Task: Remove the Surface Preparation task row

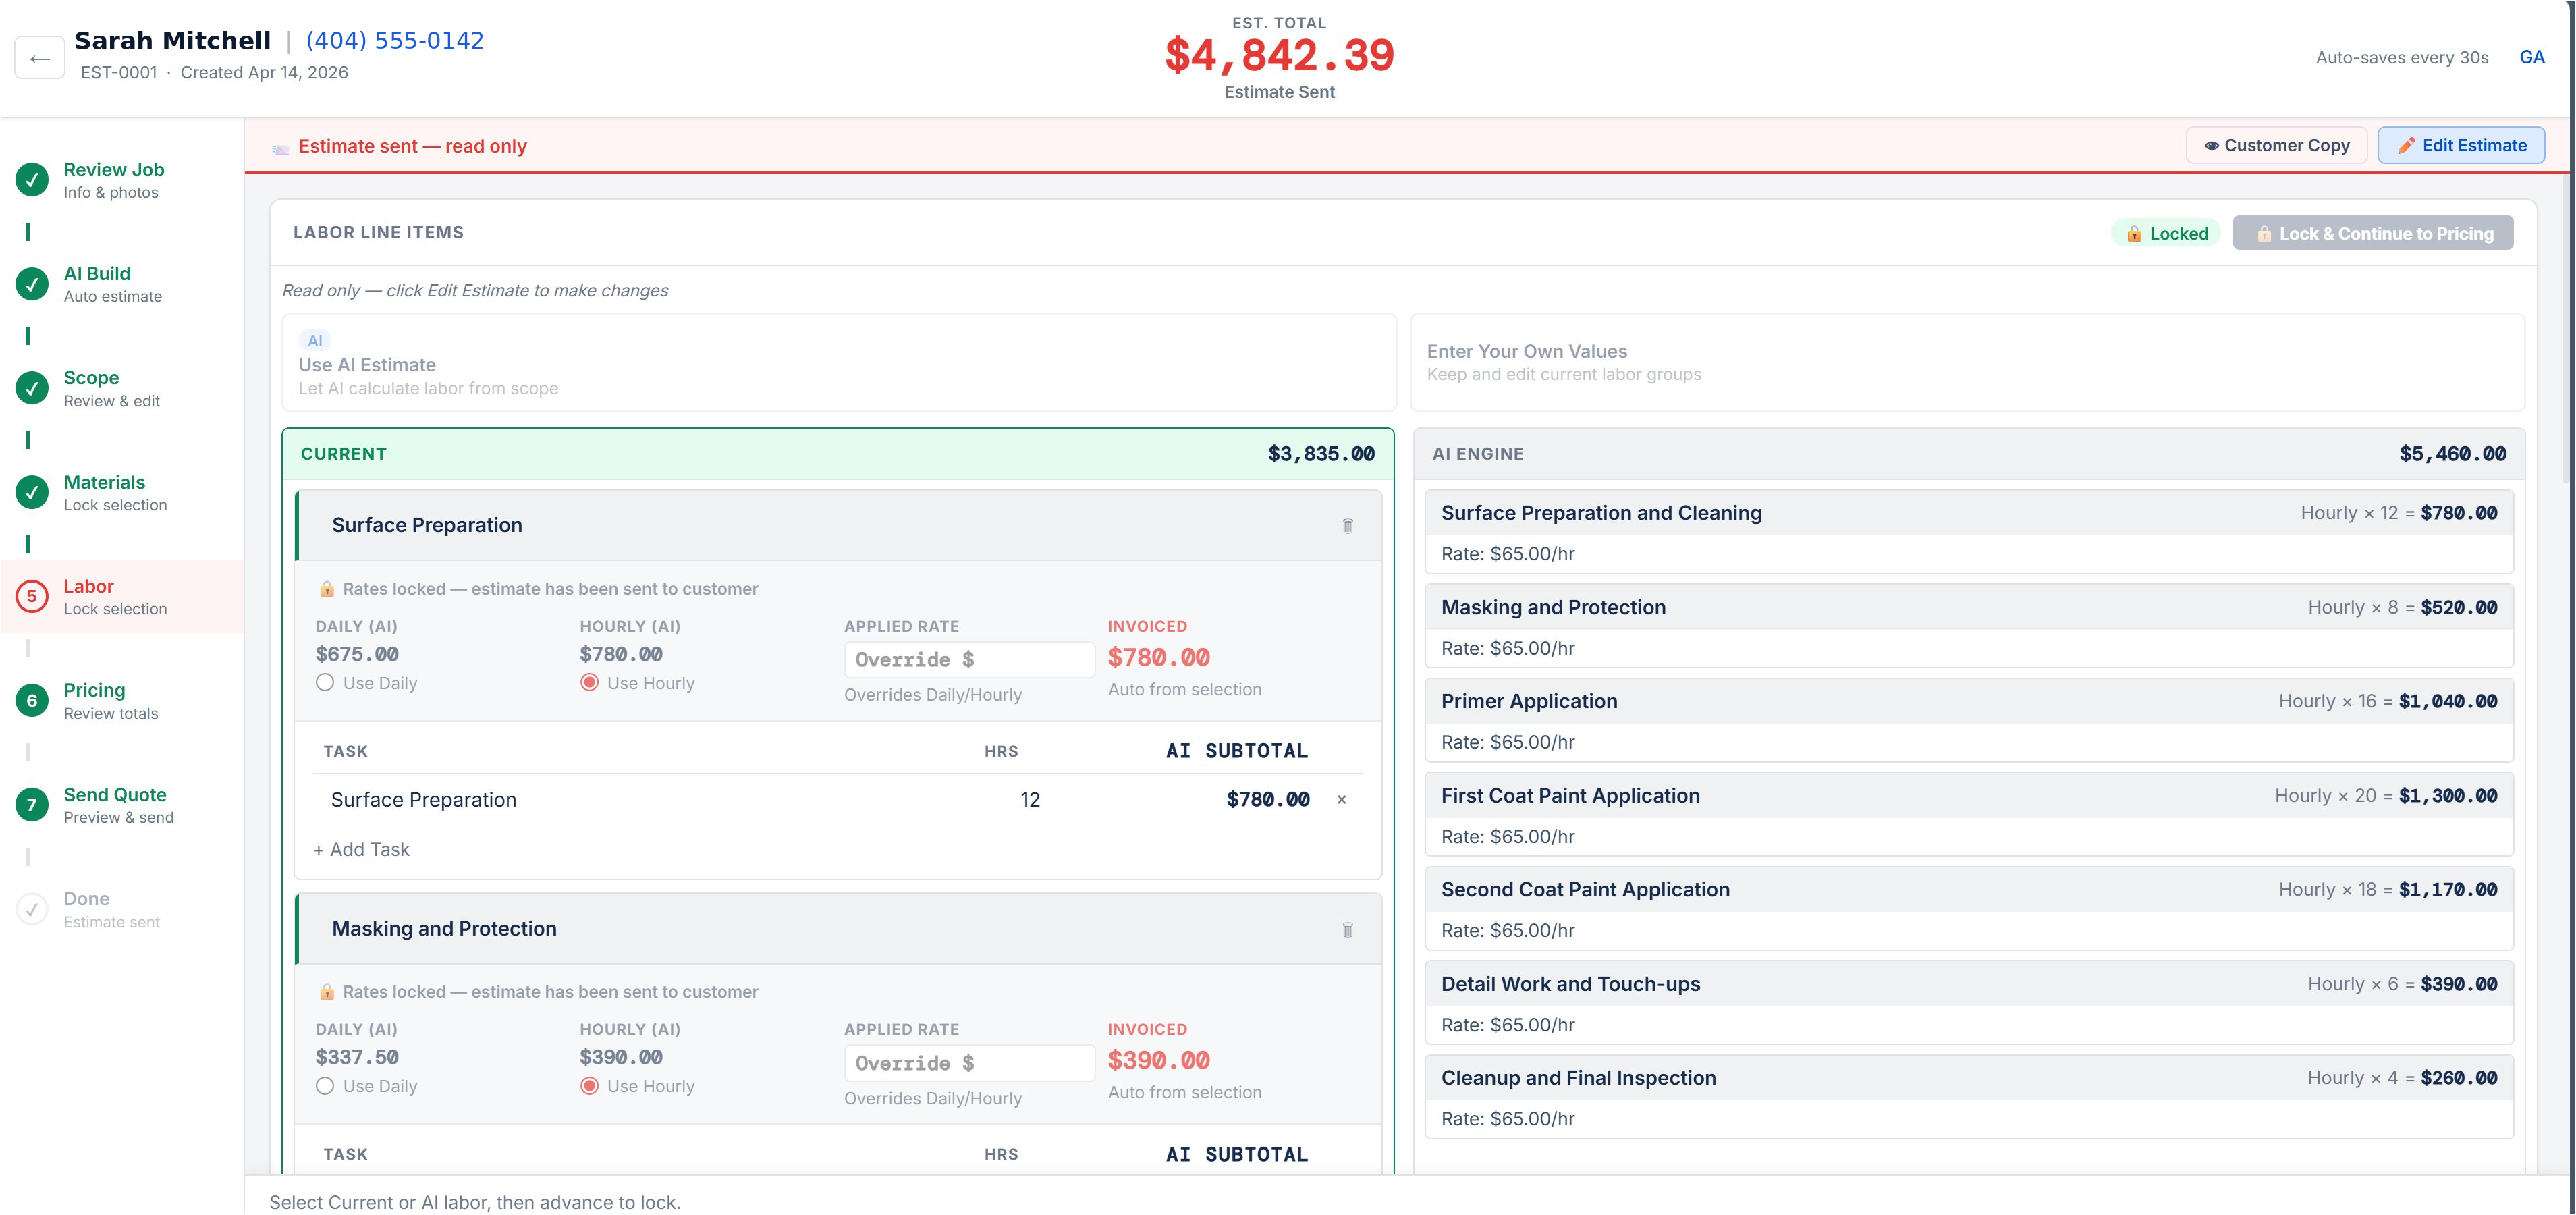Action: [1341, 799]
